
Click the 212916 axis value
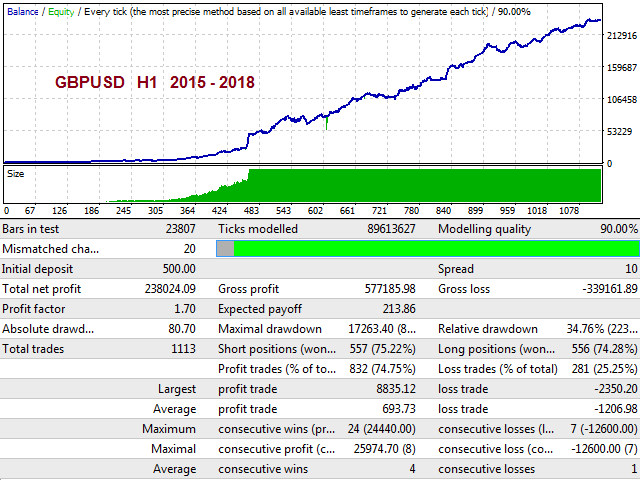(622, 36)
